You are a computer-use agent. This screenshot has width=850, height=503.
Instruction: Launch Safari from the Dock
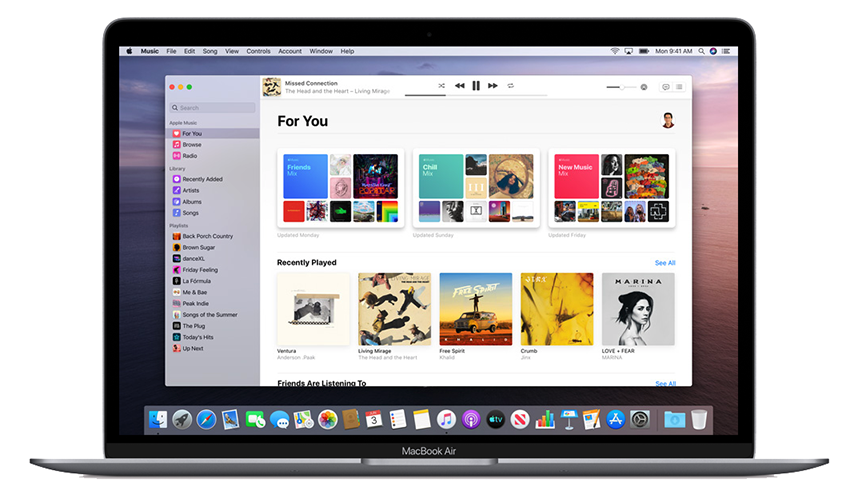click(206, 420)
